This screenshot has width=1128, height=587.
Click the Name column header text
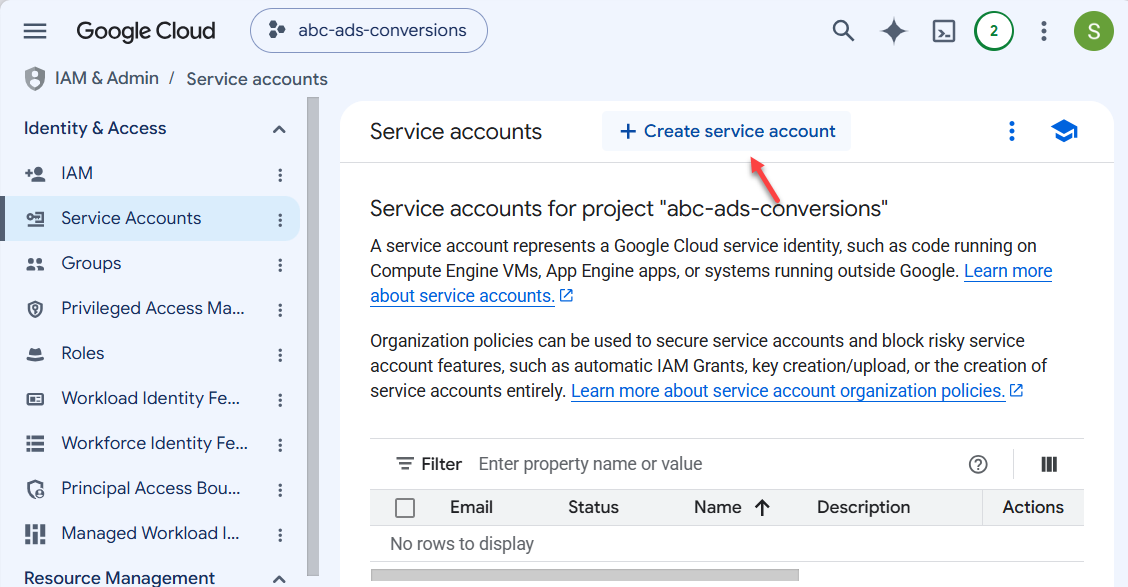point(717,507)
